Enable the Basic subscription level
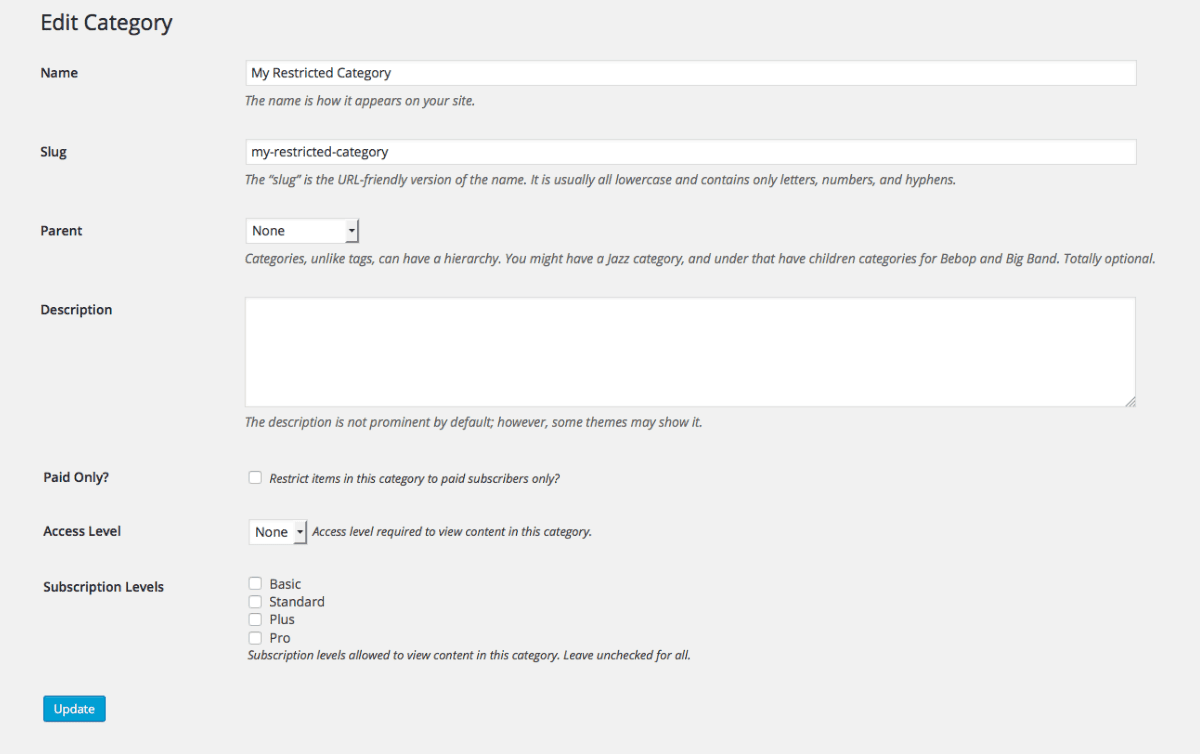The image size is (1200, 754). [255, 583]
